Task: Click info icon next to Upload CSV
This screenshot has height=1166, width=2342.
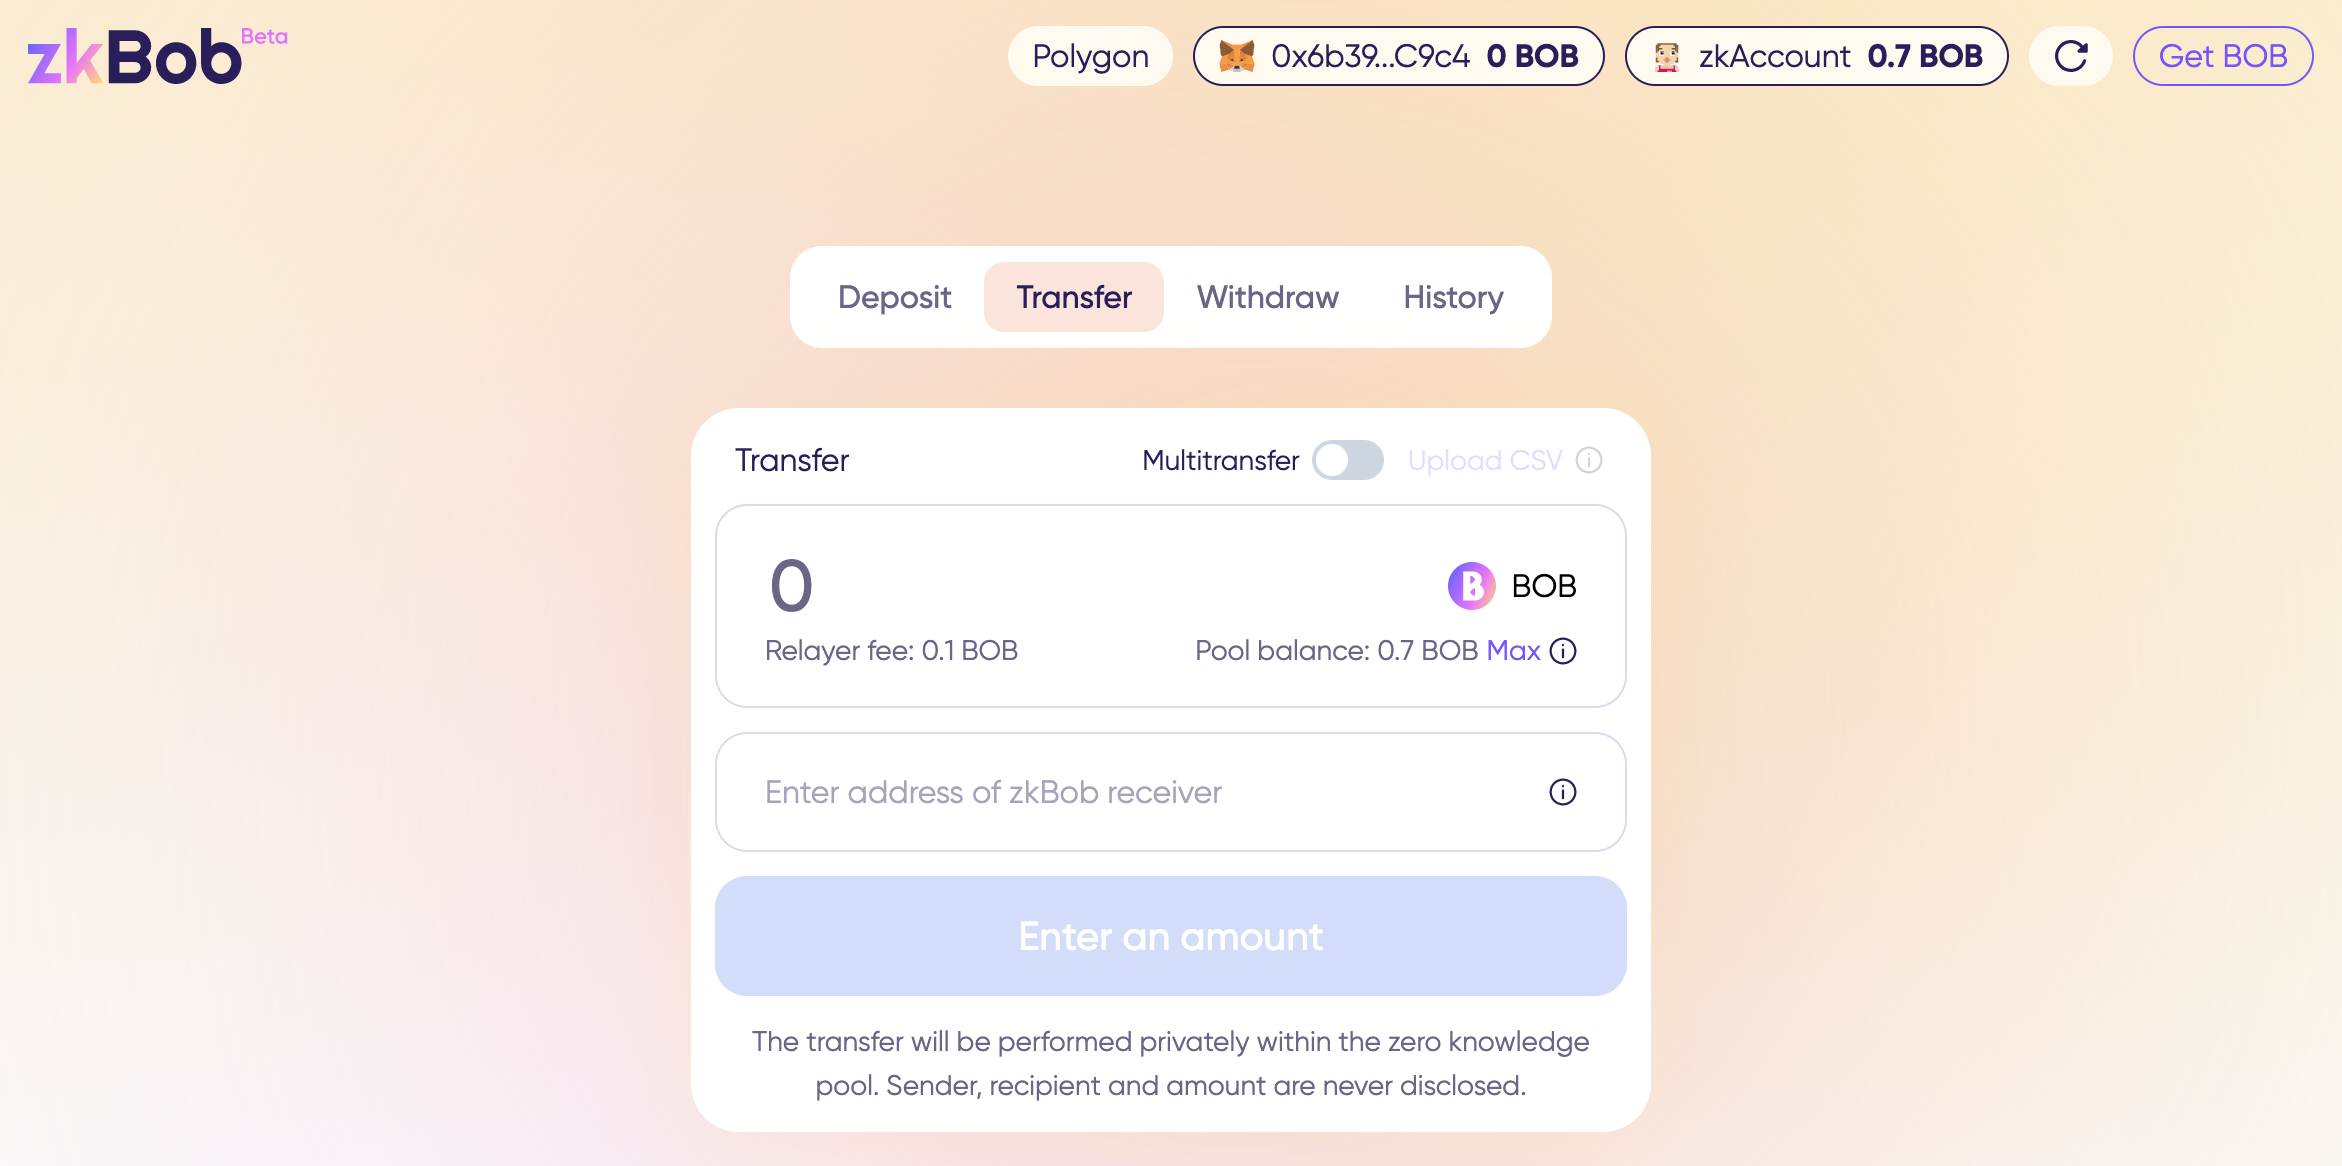Action: pos(1589,460)
